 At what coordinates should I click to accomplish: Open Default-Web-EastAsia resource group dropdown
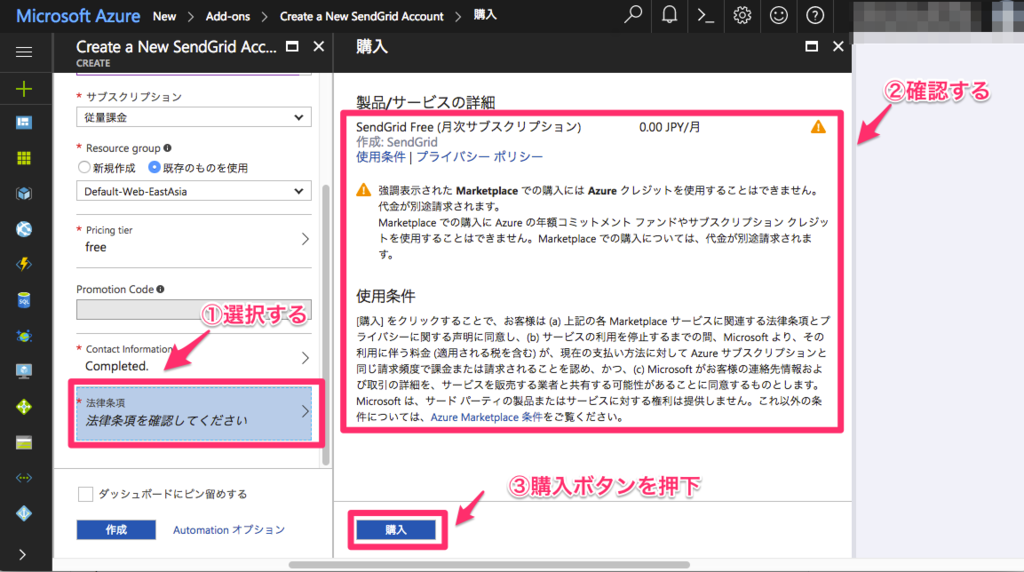[x=194, y=191]
